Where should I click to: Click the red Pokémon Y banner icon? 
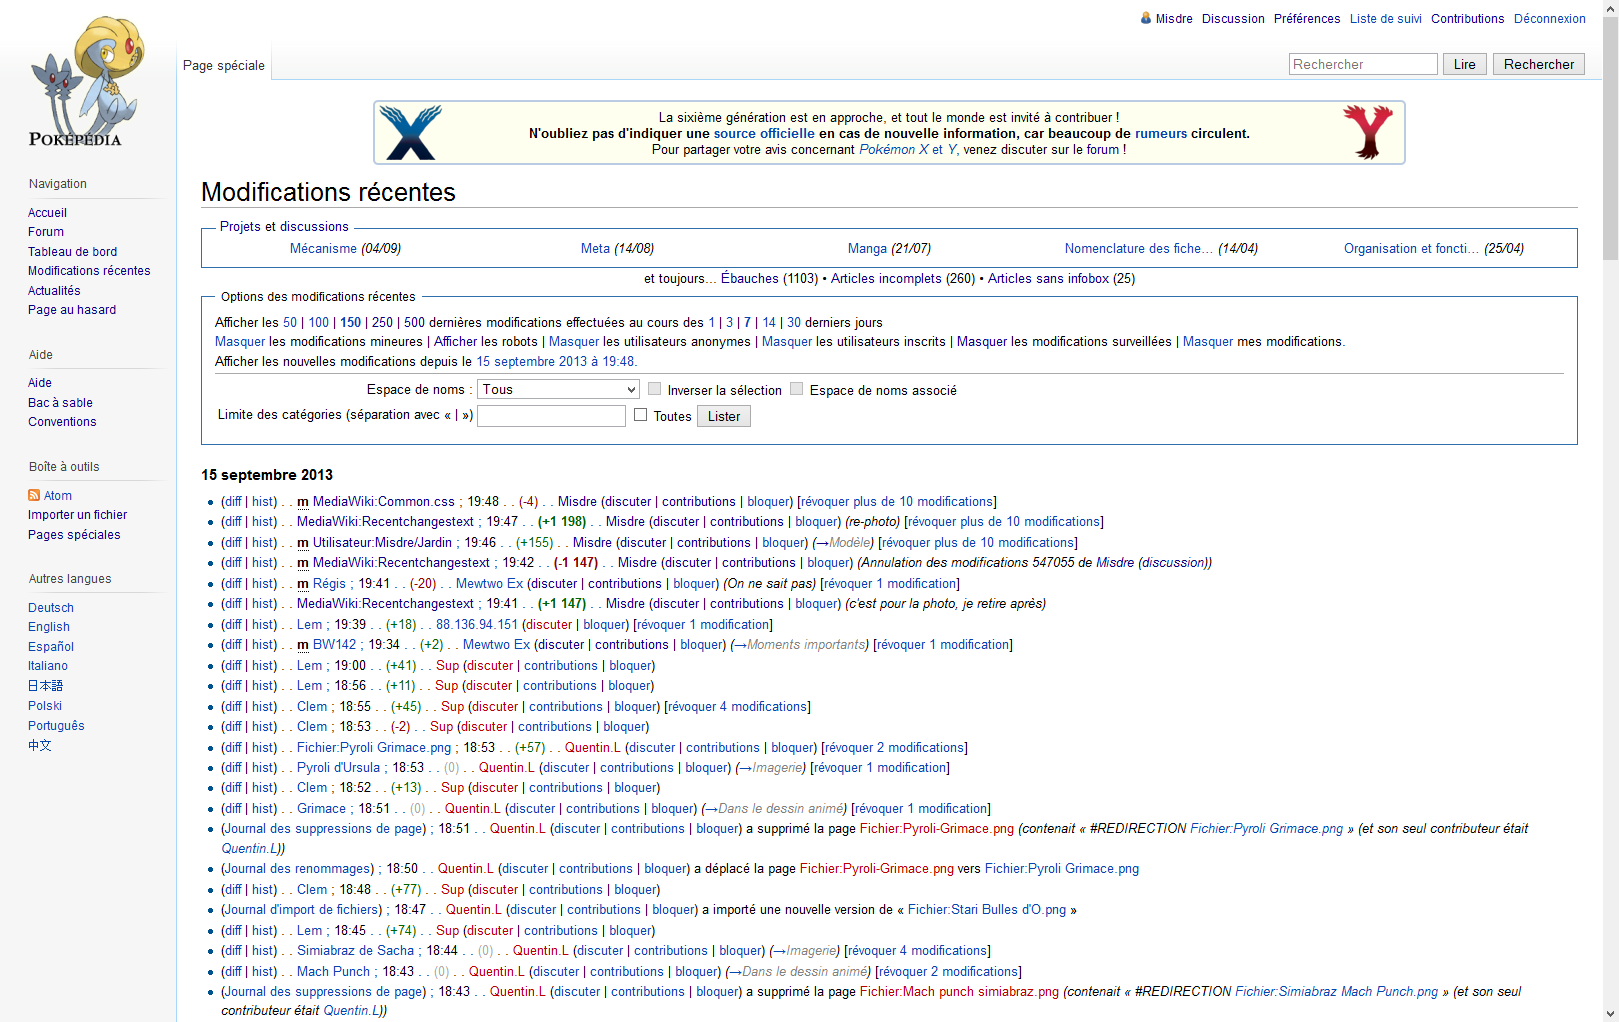pos(1367,132)
